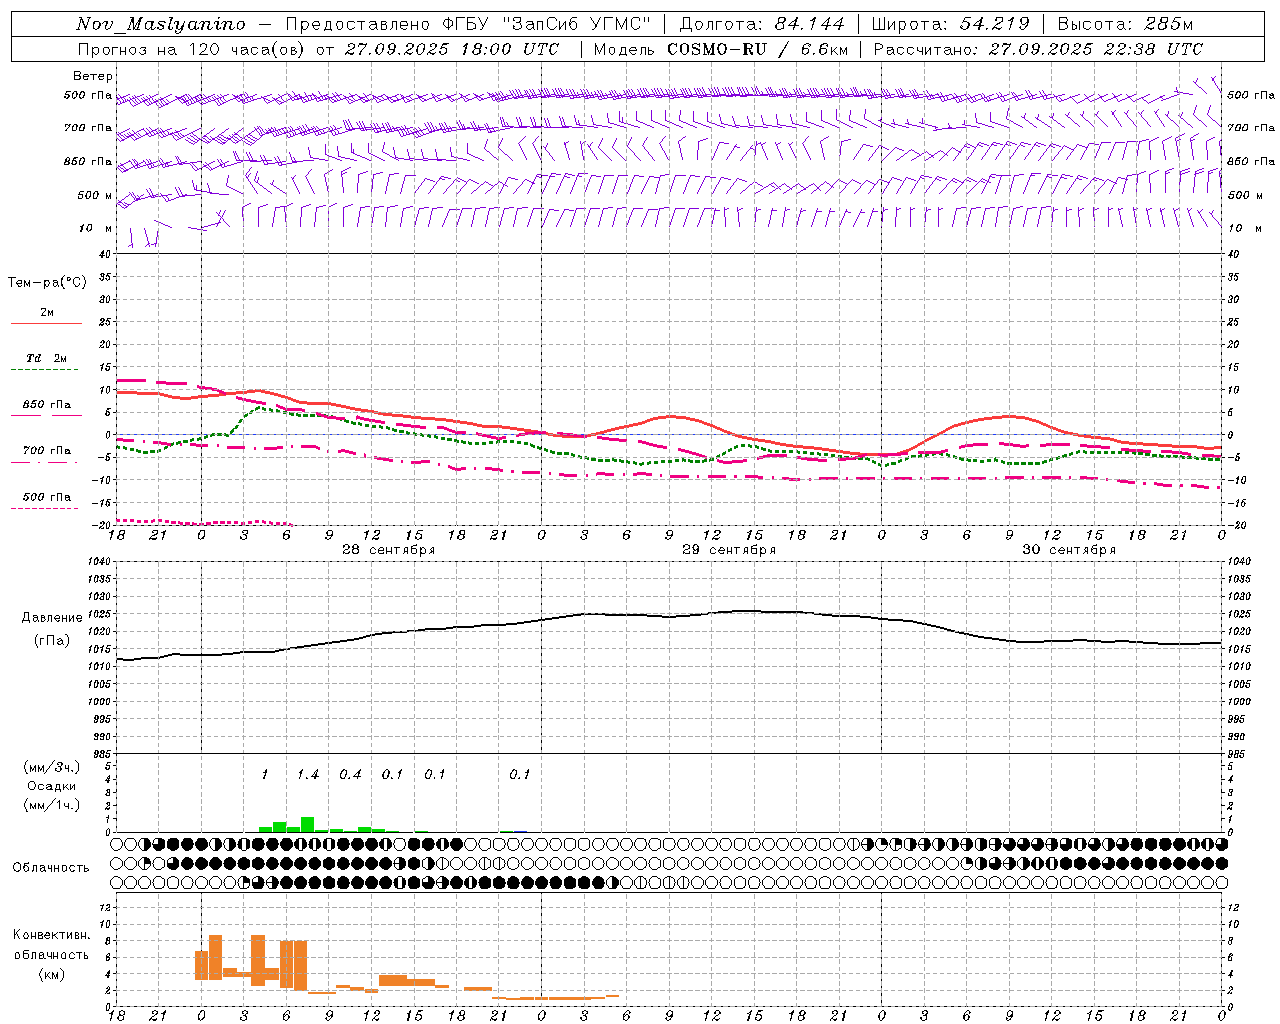
Task: Click the Давление pressure chart title
Action: point(52,618)
